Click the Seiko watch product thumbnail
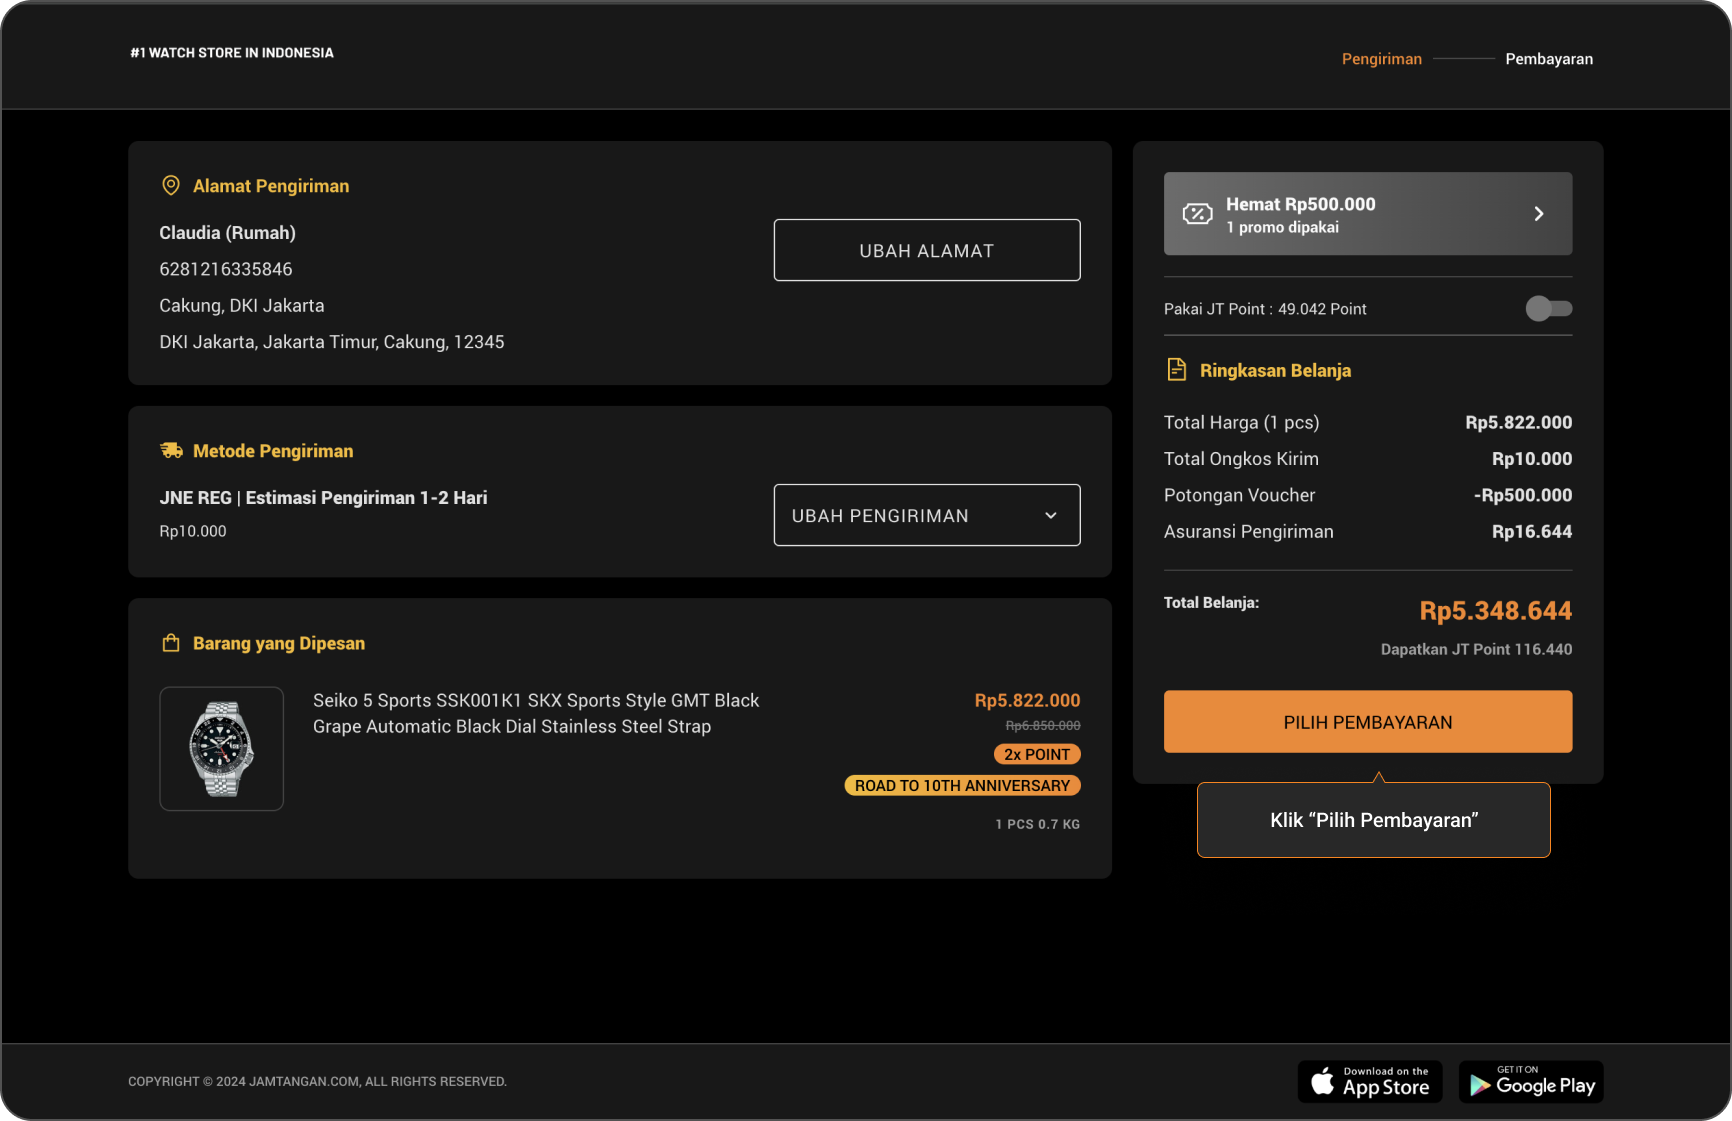This screenshot has height=1121, width=1732. [222, 749]
